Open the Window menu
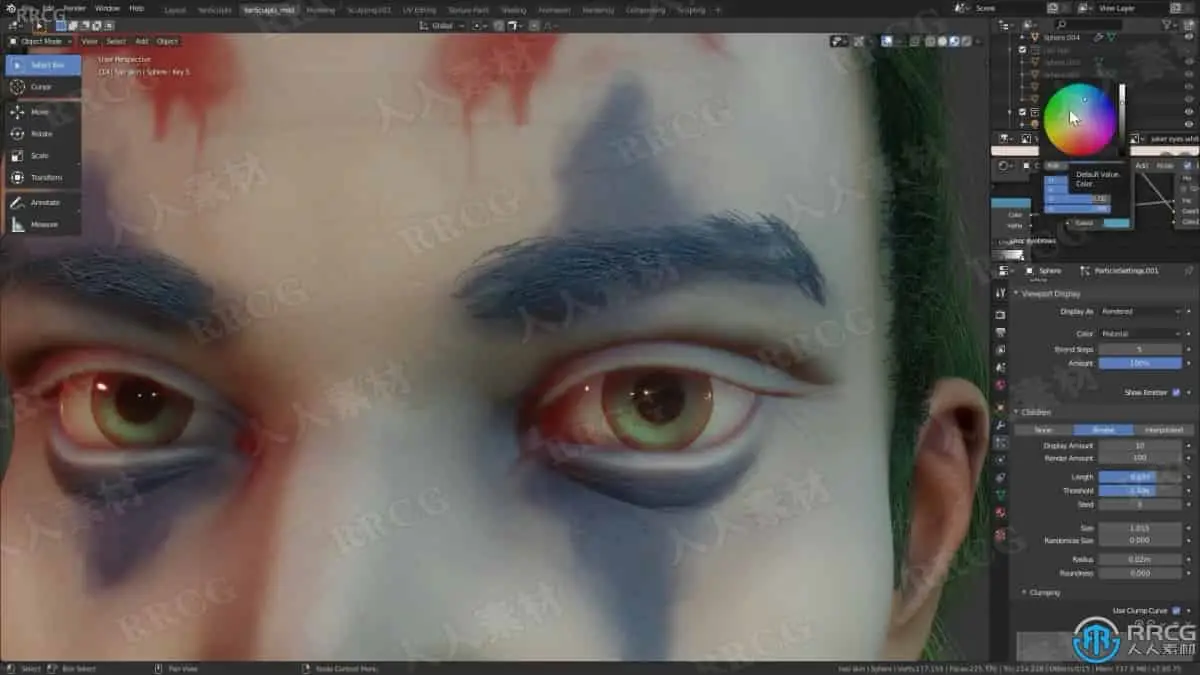 [x=107, y=7]
